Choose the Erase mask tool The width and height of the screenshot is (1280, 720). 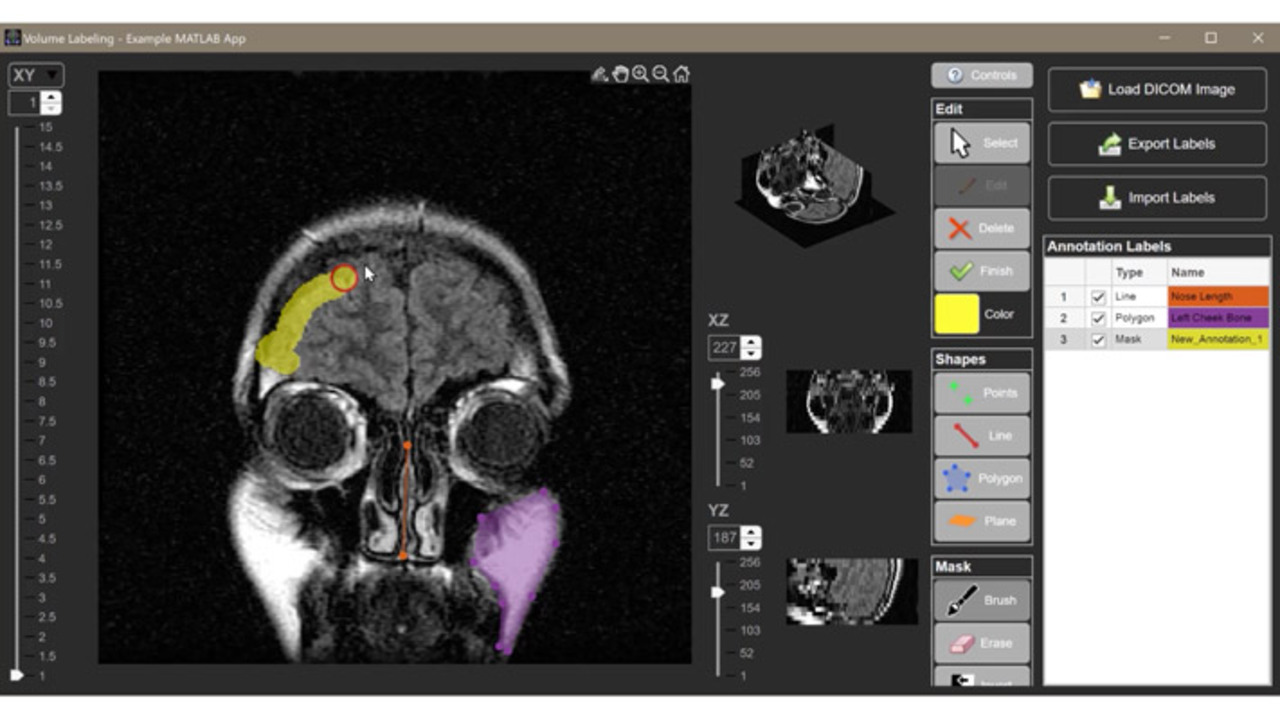coord(981,643)
